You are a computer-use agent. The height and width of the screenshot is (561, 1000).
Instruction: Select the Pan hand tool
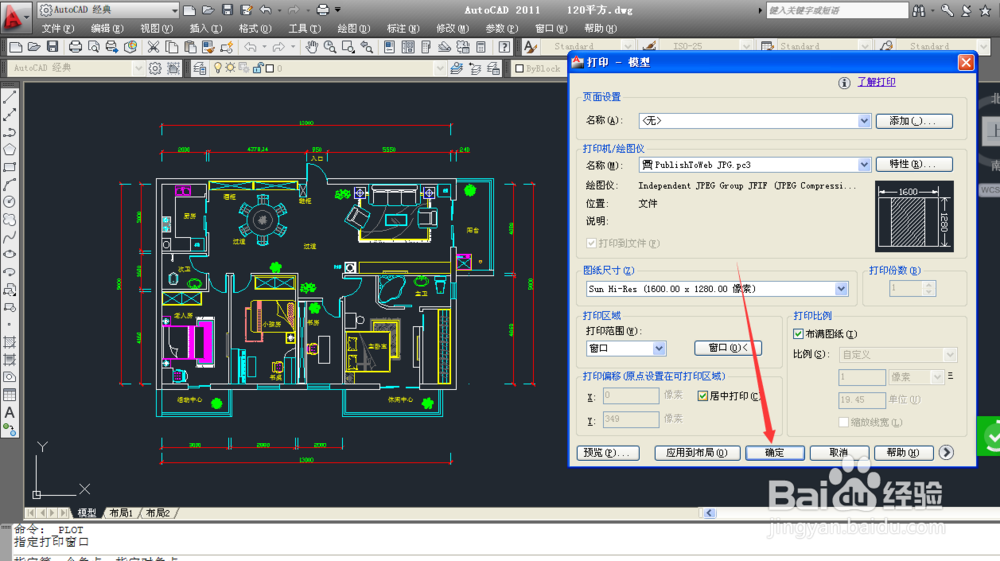(x=311, y=47)
